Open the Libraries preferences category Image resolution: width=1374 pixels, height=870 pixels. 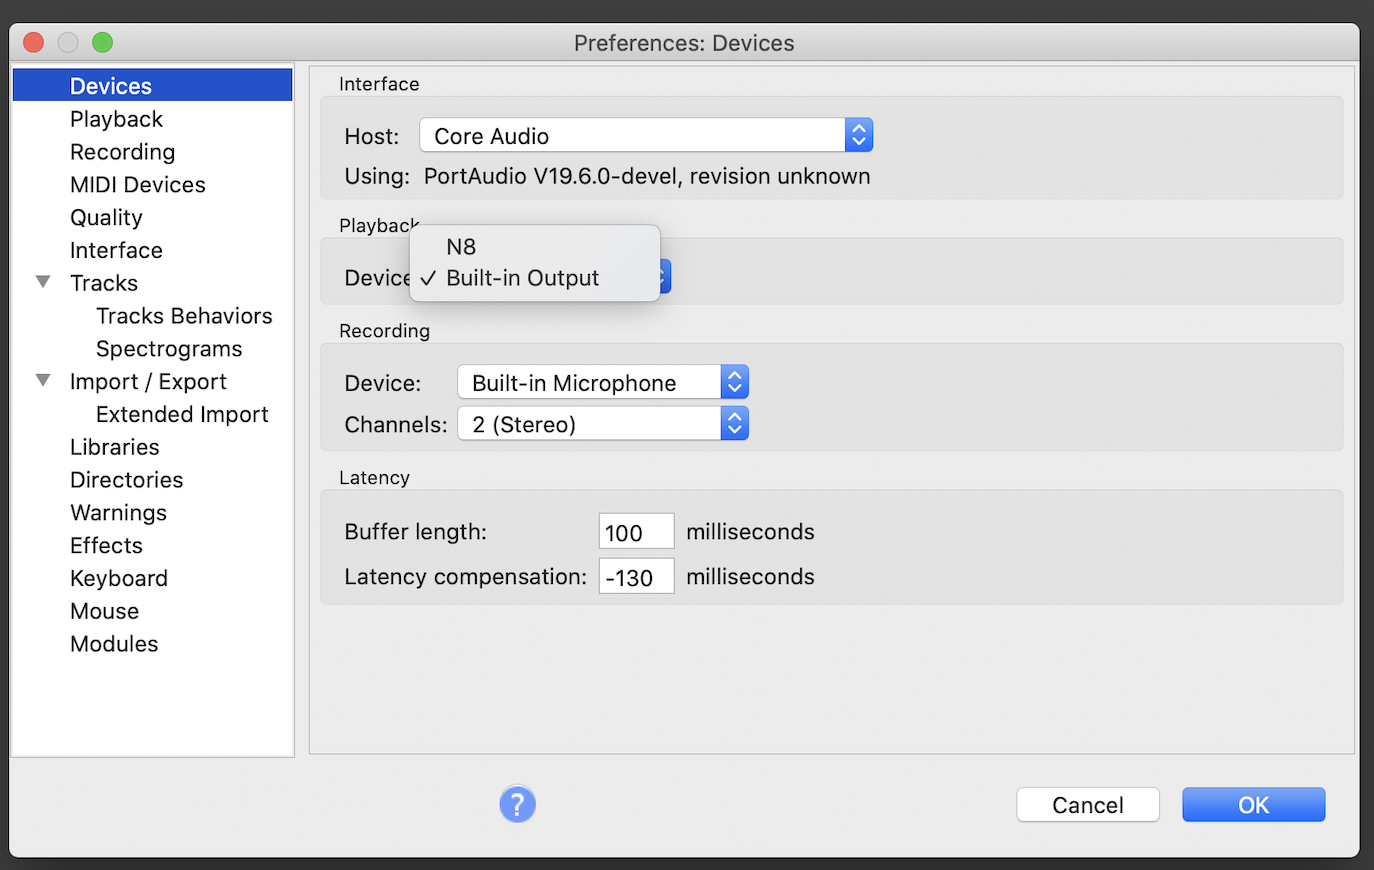click(x=115, y=447)
